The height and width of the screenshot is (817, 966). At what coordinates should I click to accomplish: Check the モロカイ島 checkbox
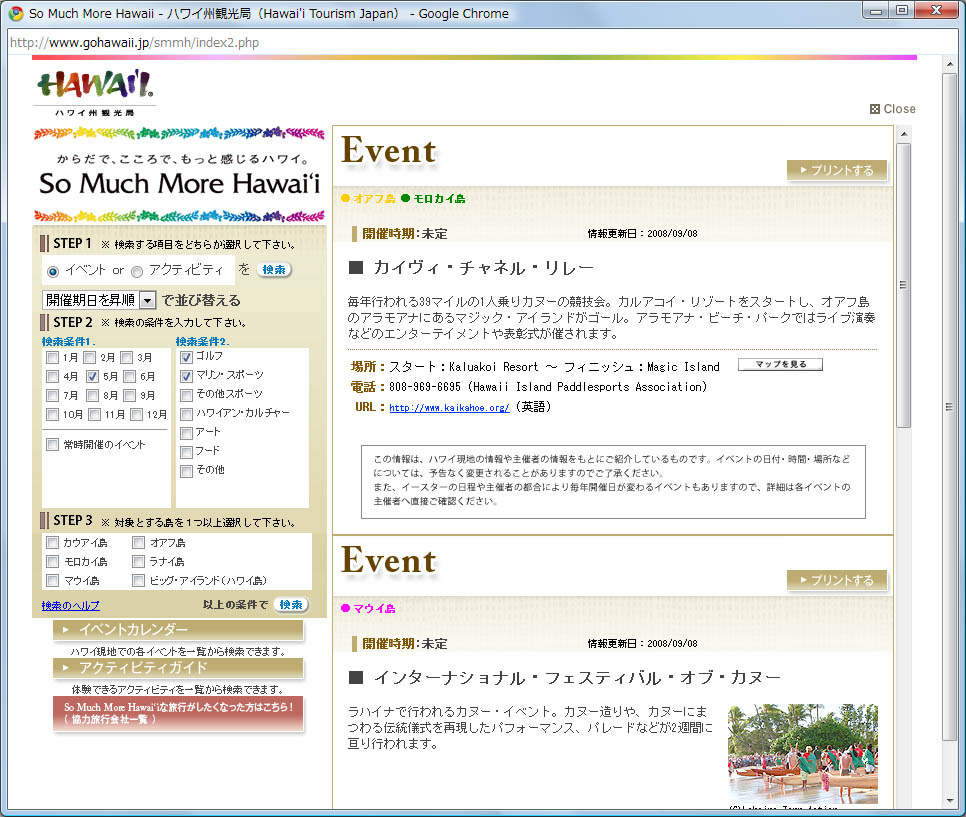pyautogui.click(x=52, y=561)
